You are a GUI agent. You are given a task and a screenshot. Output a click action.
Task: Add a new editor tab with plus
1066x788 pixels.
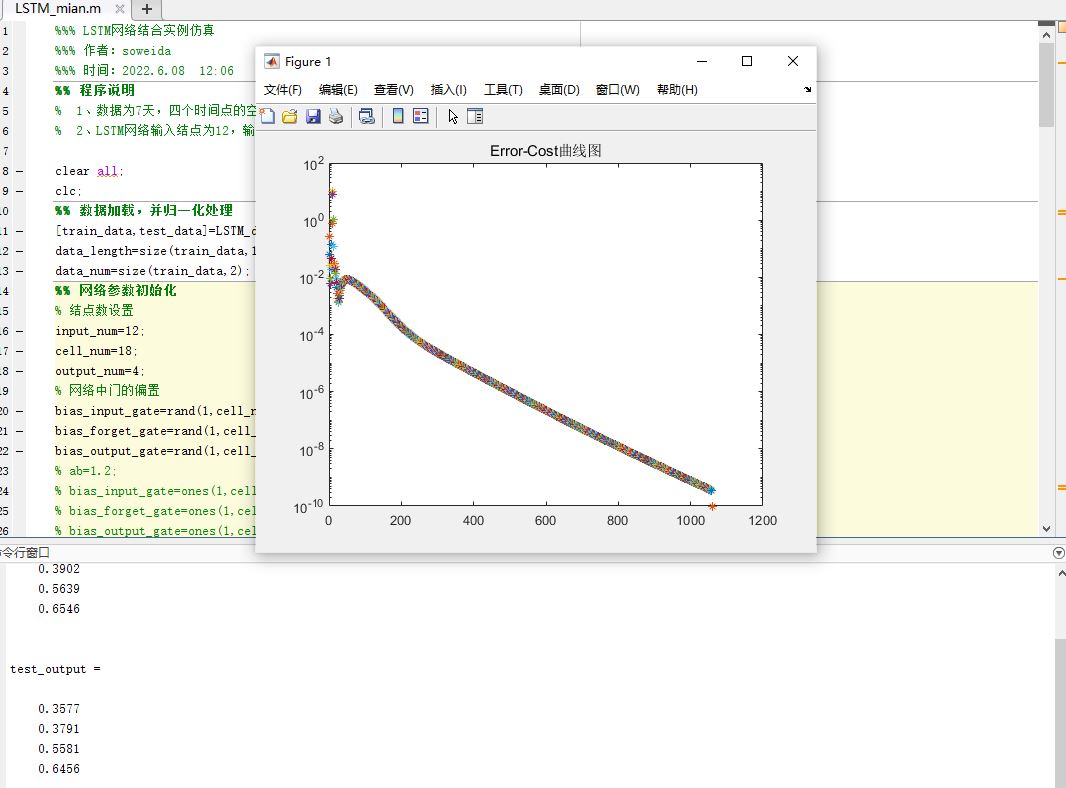146,9
